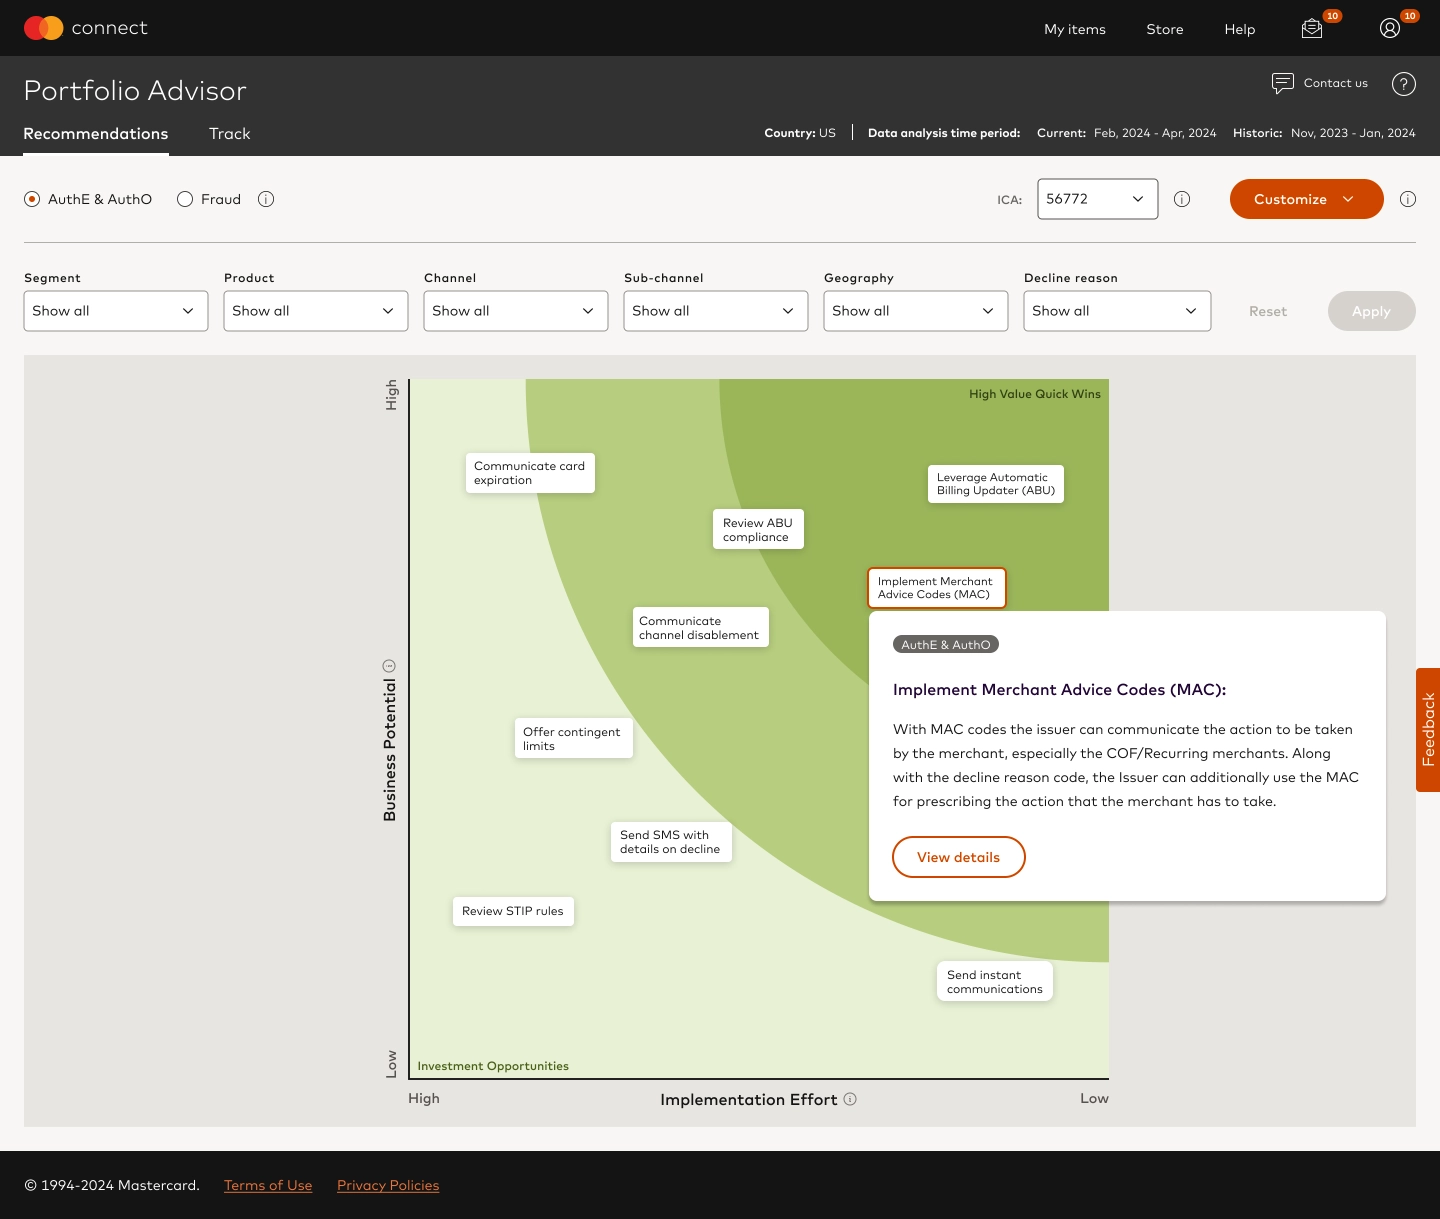Viewport: 1440px width, 1219px height.
Task: Click the Reset filters button
Action: (x=1268, y=311)
